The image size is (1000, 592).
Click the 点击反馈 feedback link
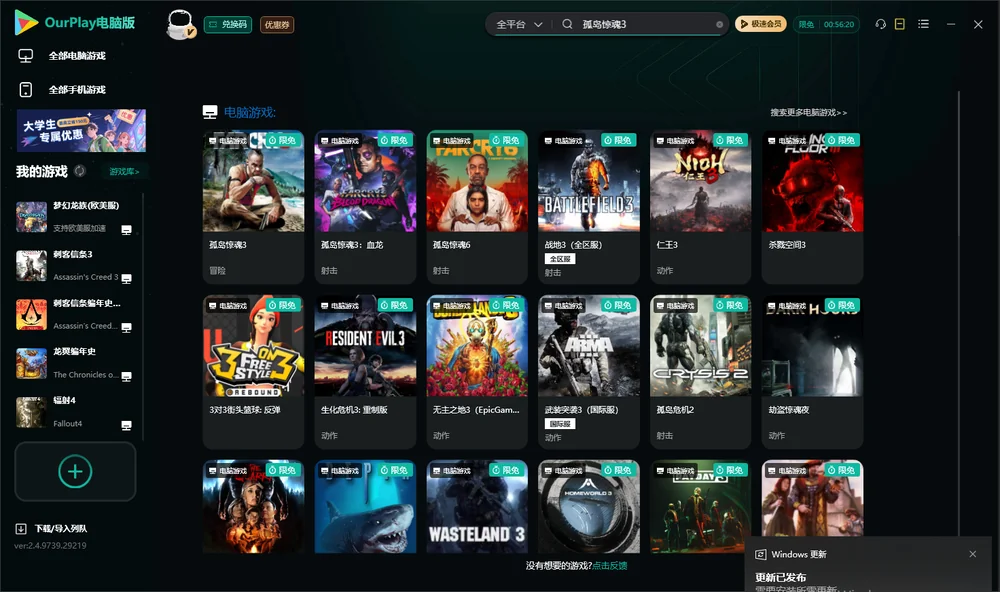(x=610, y=565)
